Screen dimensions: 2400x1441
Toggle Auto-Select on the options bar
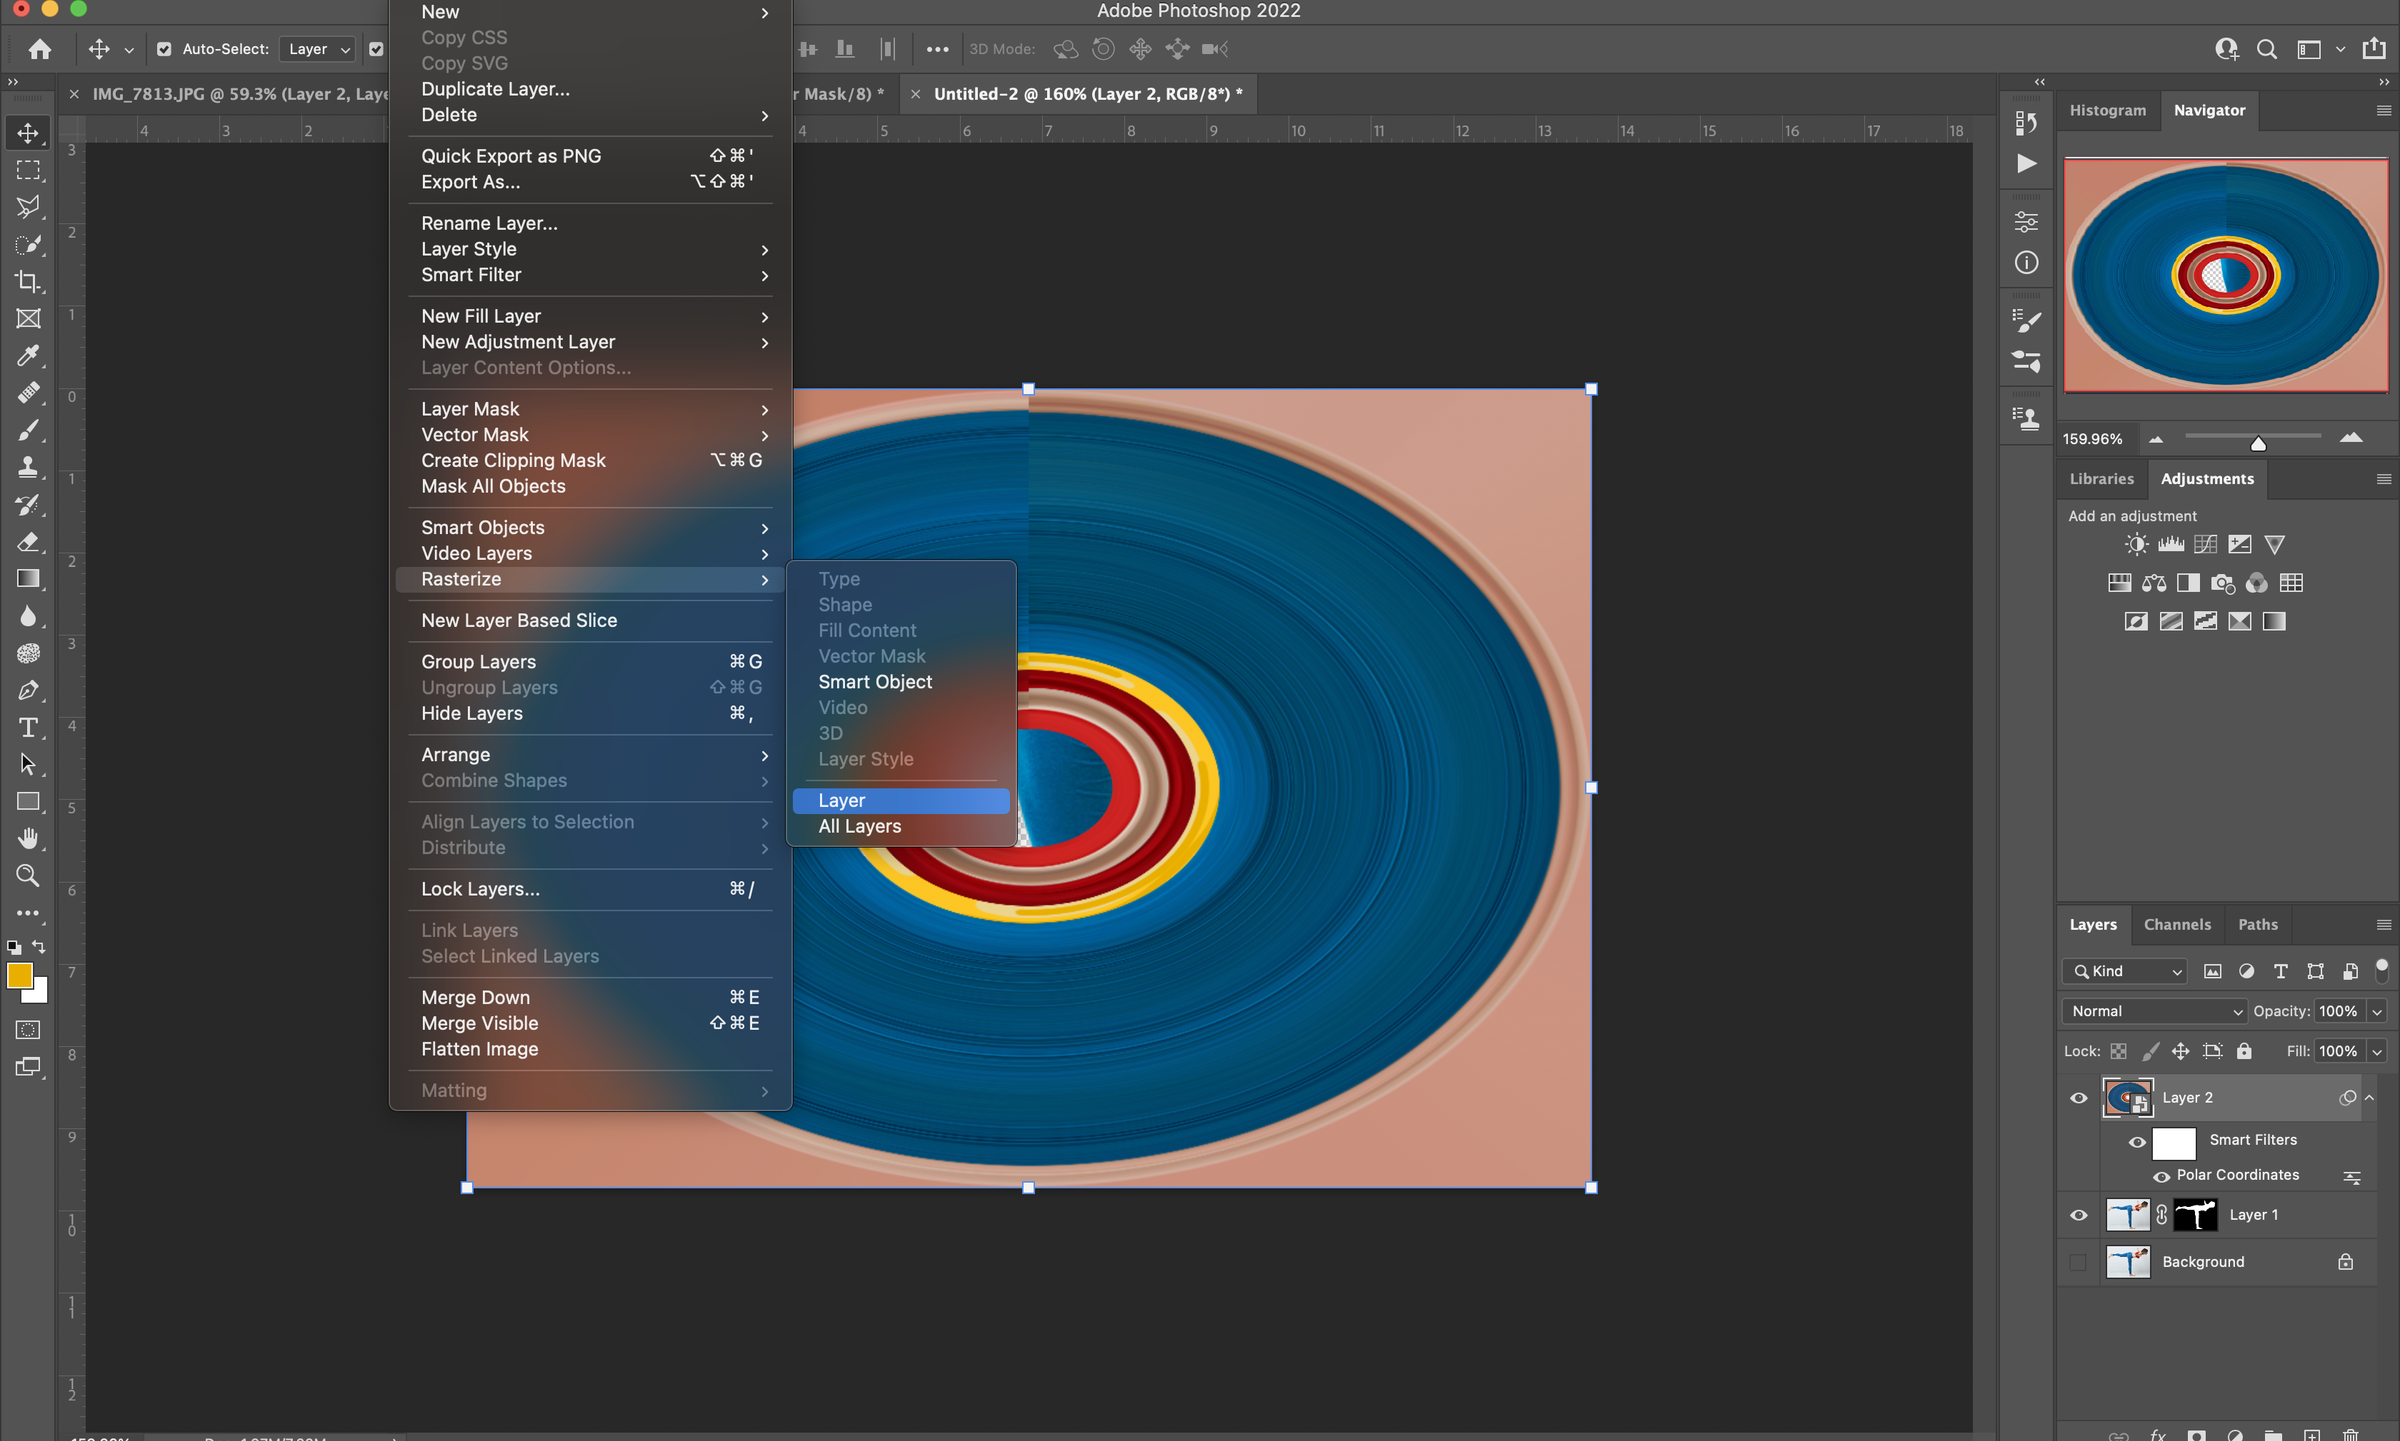coord(163,48)
